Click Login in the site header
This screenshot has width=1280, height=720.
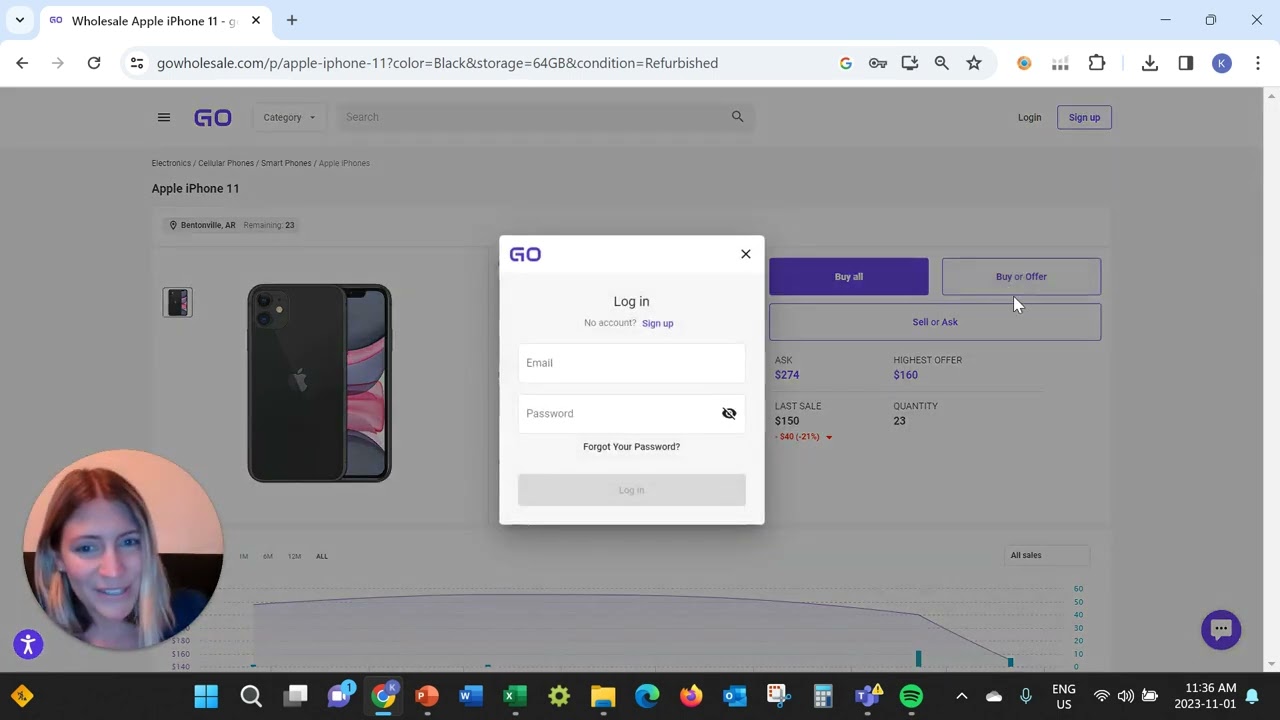(1029, 117)
